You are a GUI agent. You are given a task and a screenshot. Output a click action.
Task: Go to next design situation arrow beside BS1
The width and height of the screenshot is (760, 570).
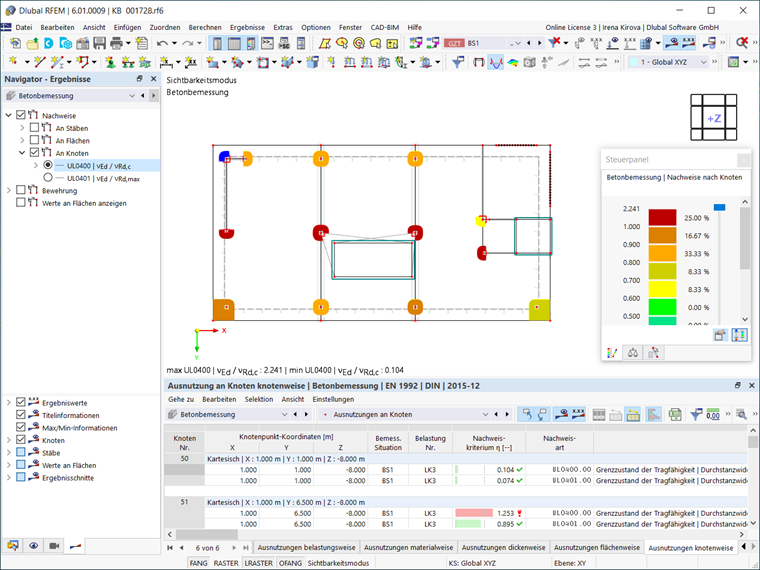pyautogui.click(x=539, y=43)
